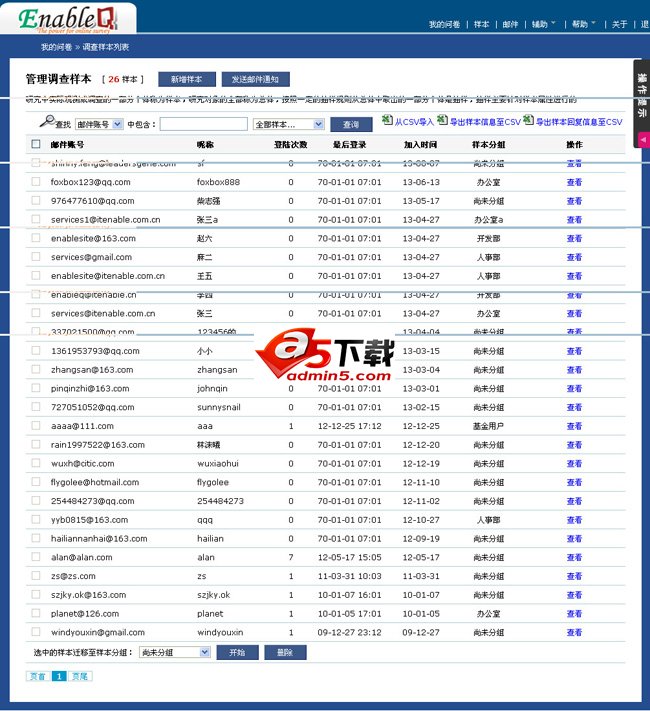Viewport: 650px width, 711px height.
Task: Click the email 254484273@qq.com
Action: (93, 501)
